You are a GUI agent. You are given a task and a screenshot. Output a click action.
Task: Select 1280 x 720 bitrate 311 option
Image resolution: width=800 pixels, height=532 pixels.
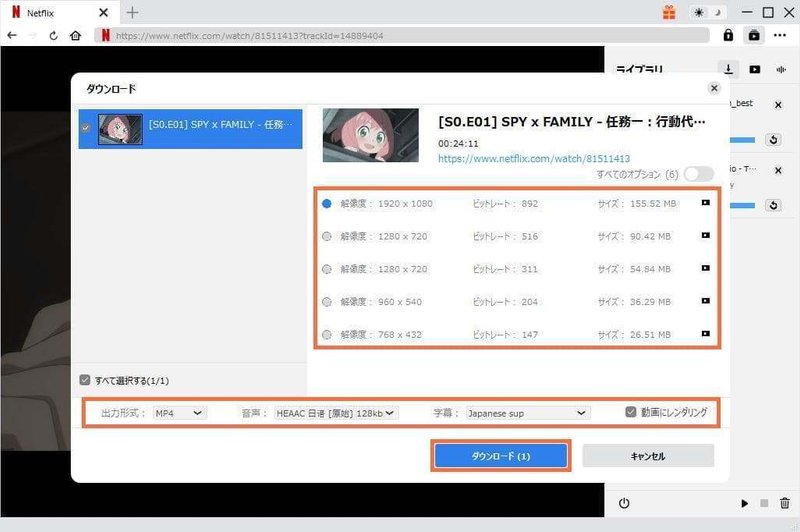tap(327, 269)
